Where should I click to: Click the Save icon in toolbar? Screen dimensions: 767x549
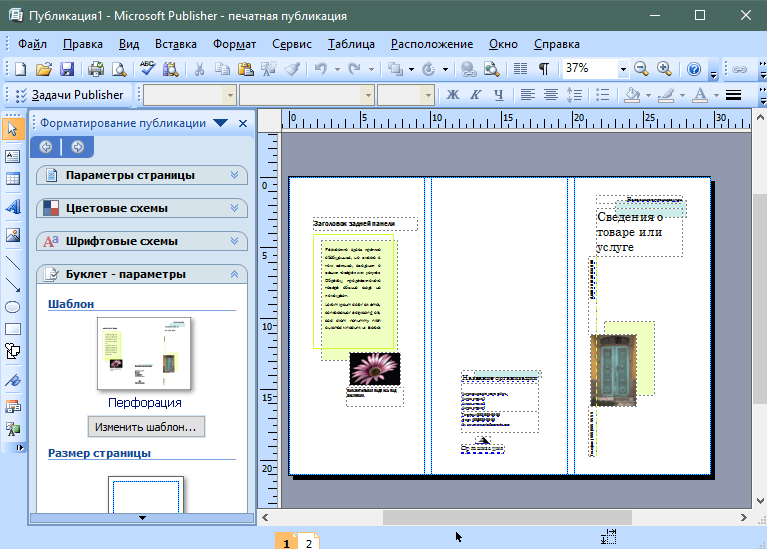67,69
